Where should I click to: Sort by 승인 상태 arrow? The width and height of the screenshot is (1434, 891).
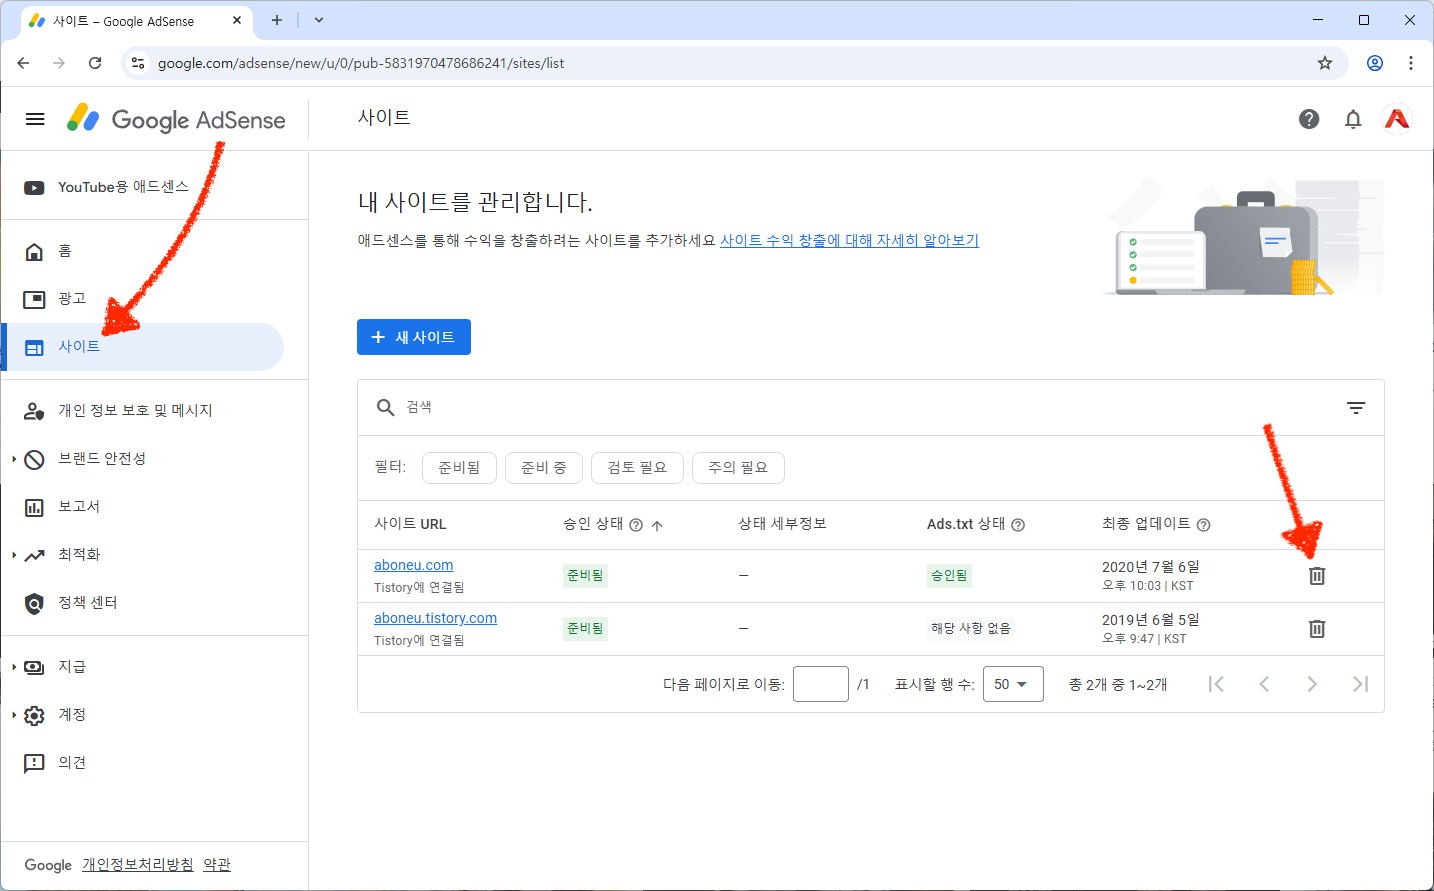point(657,525)
